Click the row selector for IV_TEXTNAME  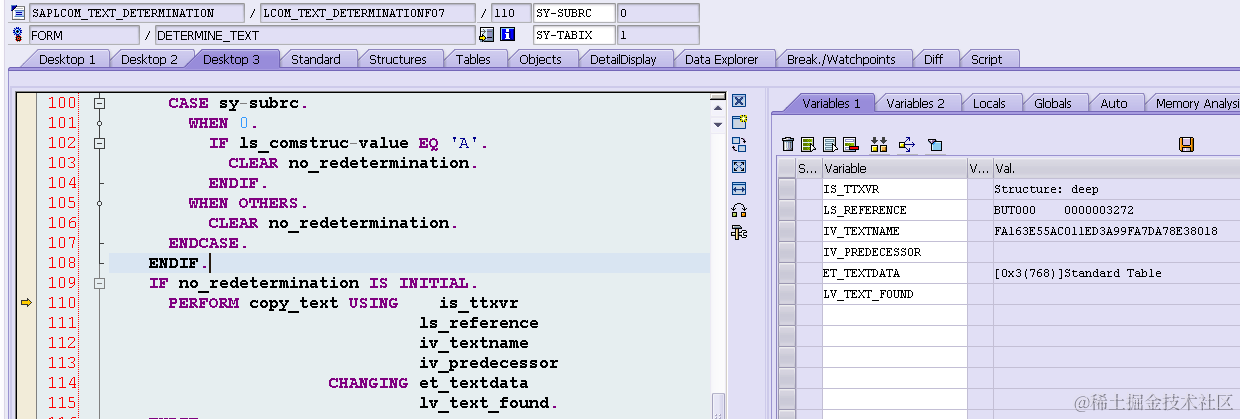787,231
